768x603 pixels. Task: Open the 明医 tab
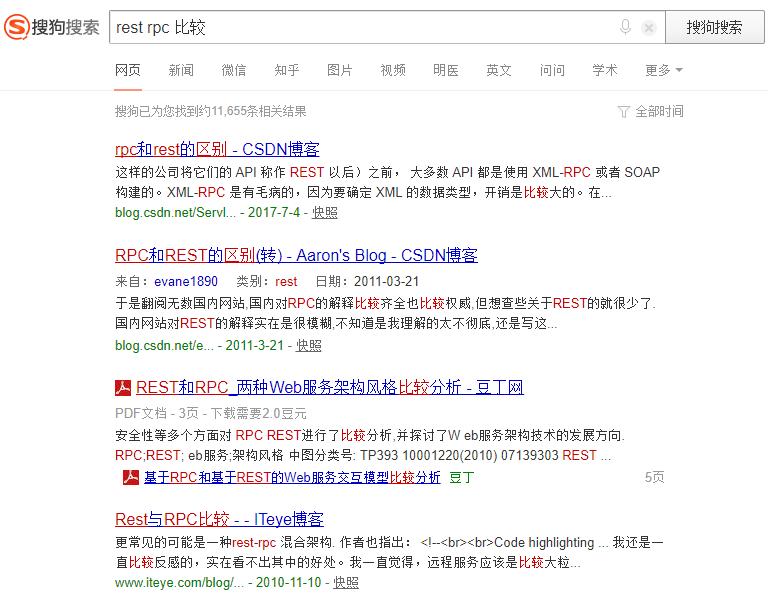(x=446, y=71)
